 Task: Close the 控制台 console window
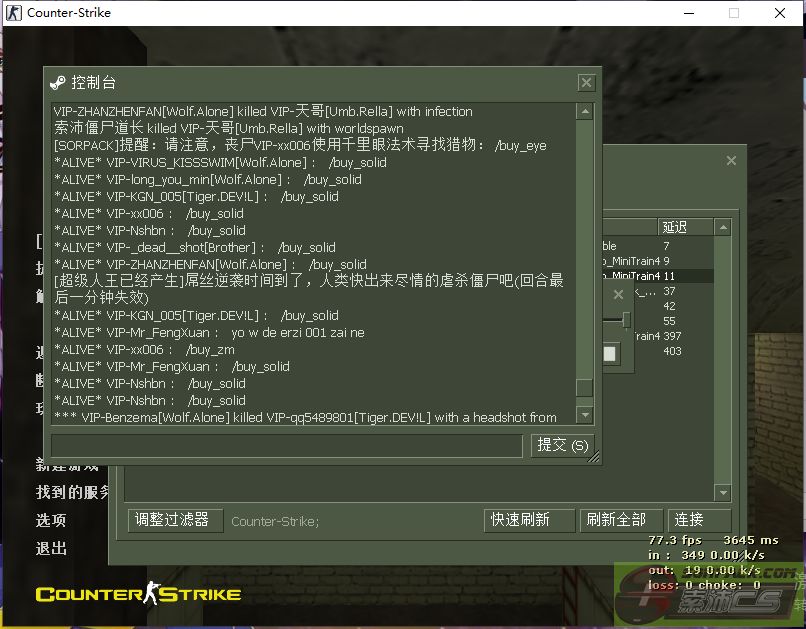[586, 83]
